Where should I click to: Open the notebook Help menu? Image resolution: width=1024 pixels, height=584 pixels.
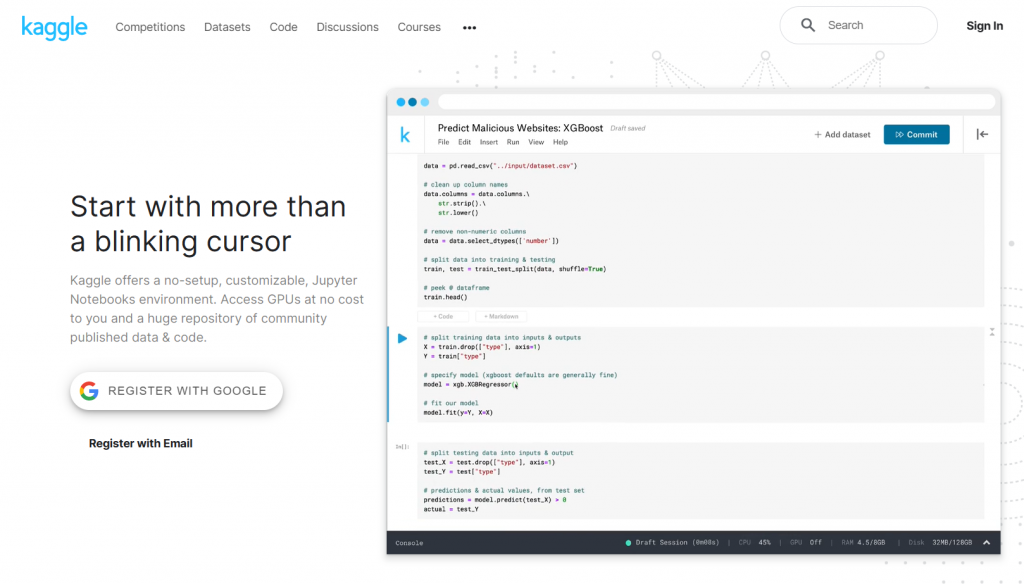click(560, 142)
